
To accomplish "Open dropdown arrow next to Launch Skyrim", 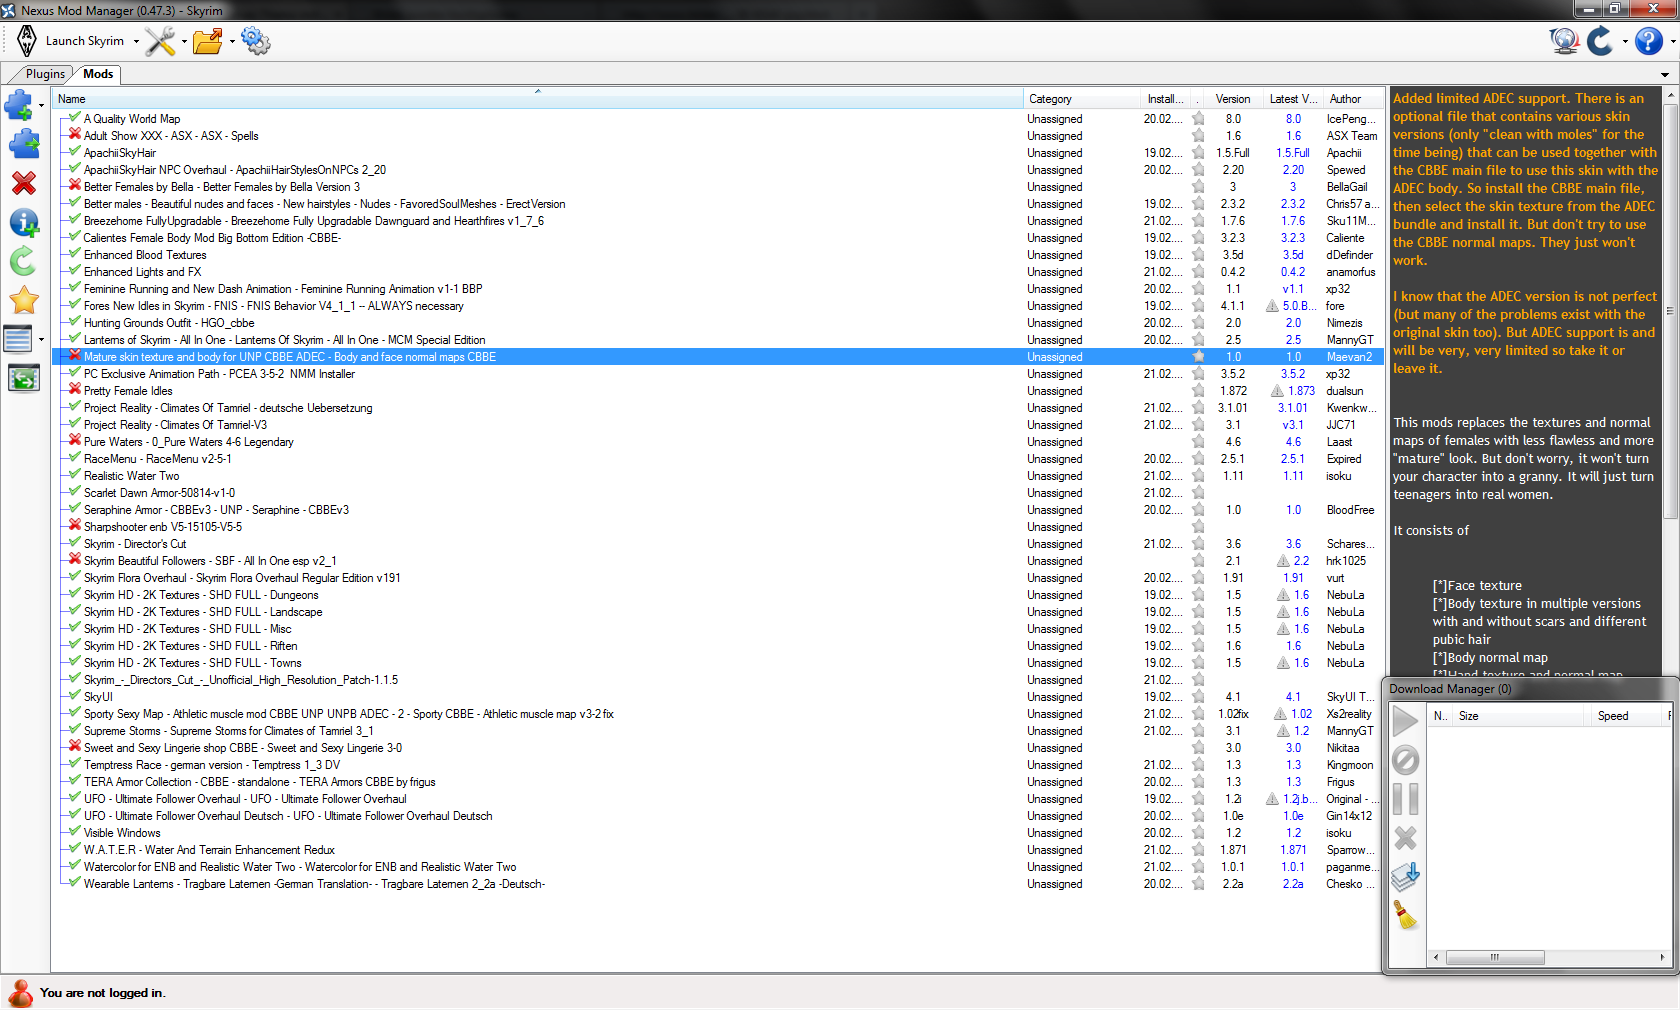I will [x=136, y=42].
